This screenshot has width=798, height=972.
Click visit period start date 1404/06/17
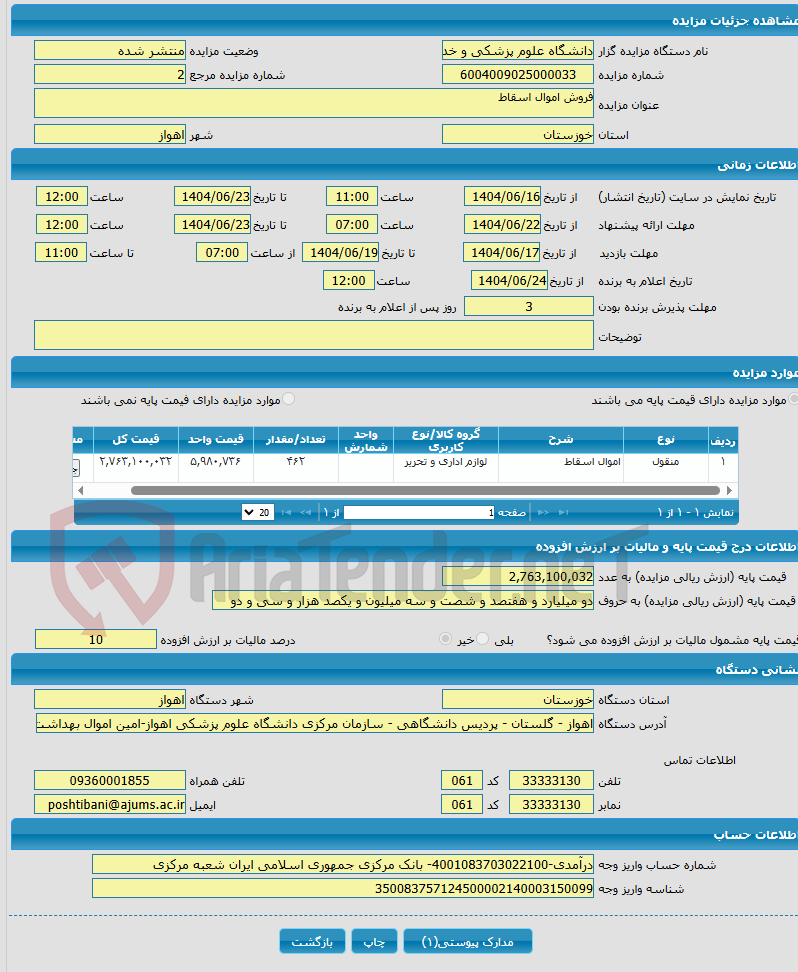coord(502,252)
